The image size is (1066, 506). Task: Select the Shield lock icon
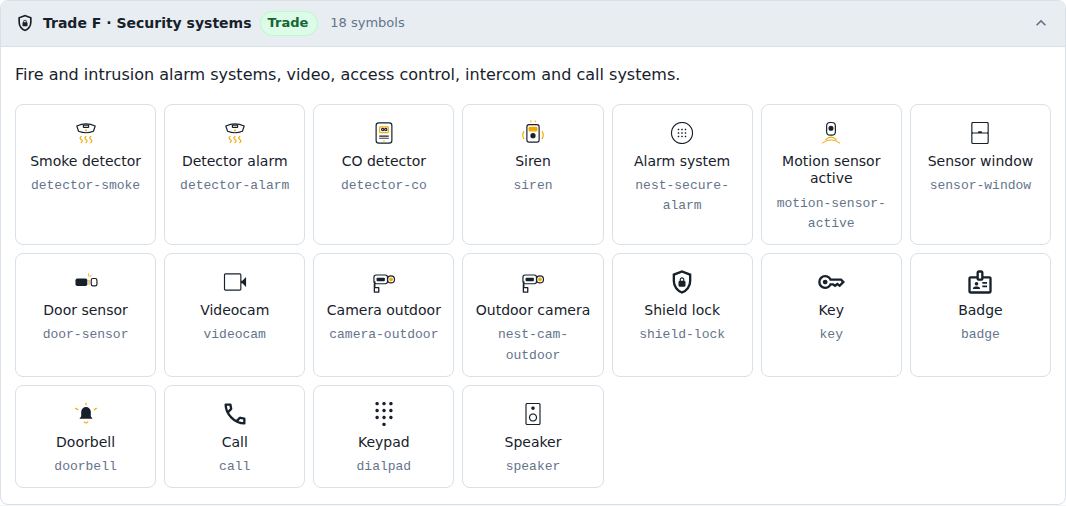coord(682,282)
